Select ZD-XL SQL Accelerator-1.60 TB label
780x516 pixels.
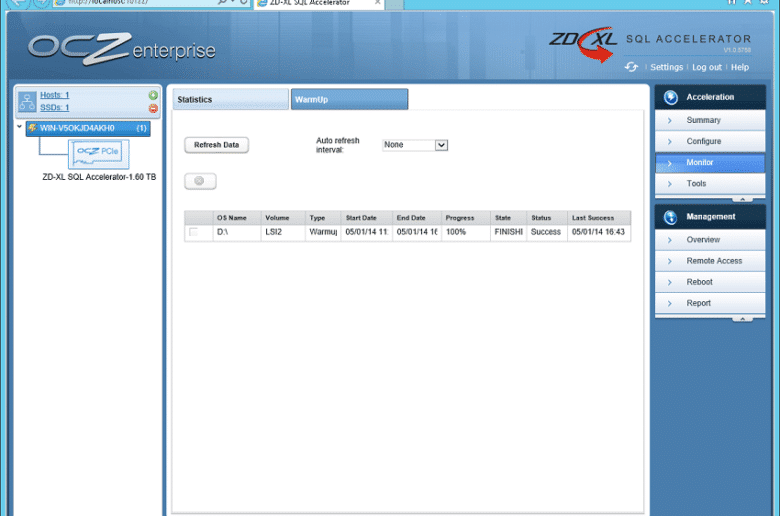point(99,177)
